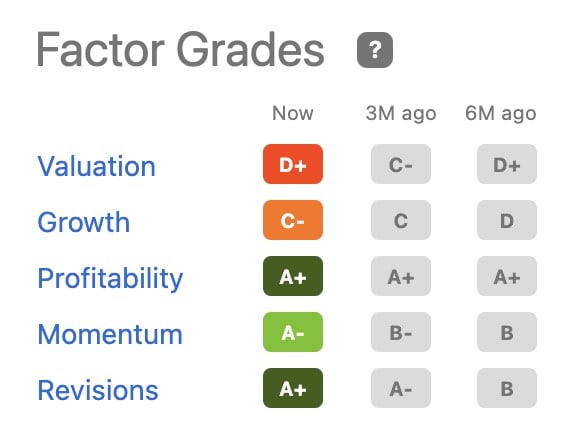Click the Factor Grades help question-mark icon
The width and height of the screenshot is (575, 446).
[375, 50]
